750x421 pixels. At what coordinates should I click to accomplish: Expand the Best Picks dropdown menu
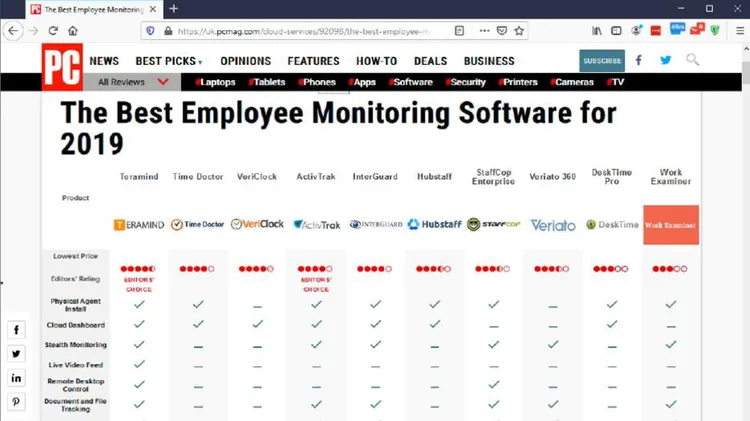click(x=169, y=61)
